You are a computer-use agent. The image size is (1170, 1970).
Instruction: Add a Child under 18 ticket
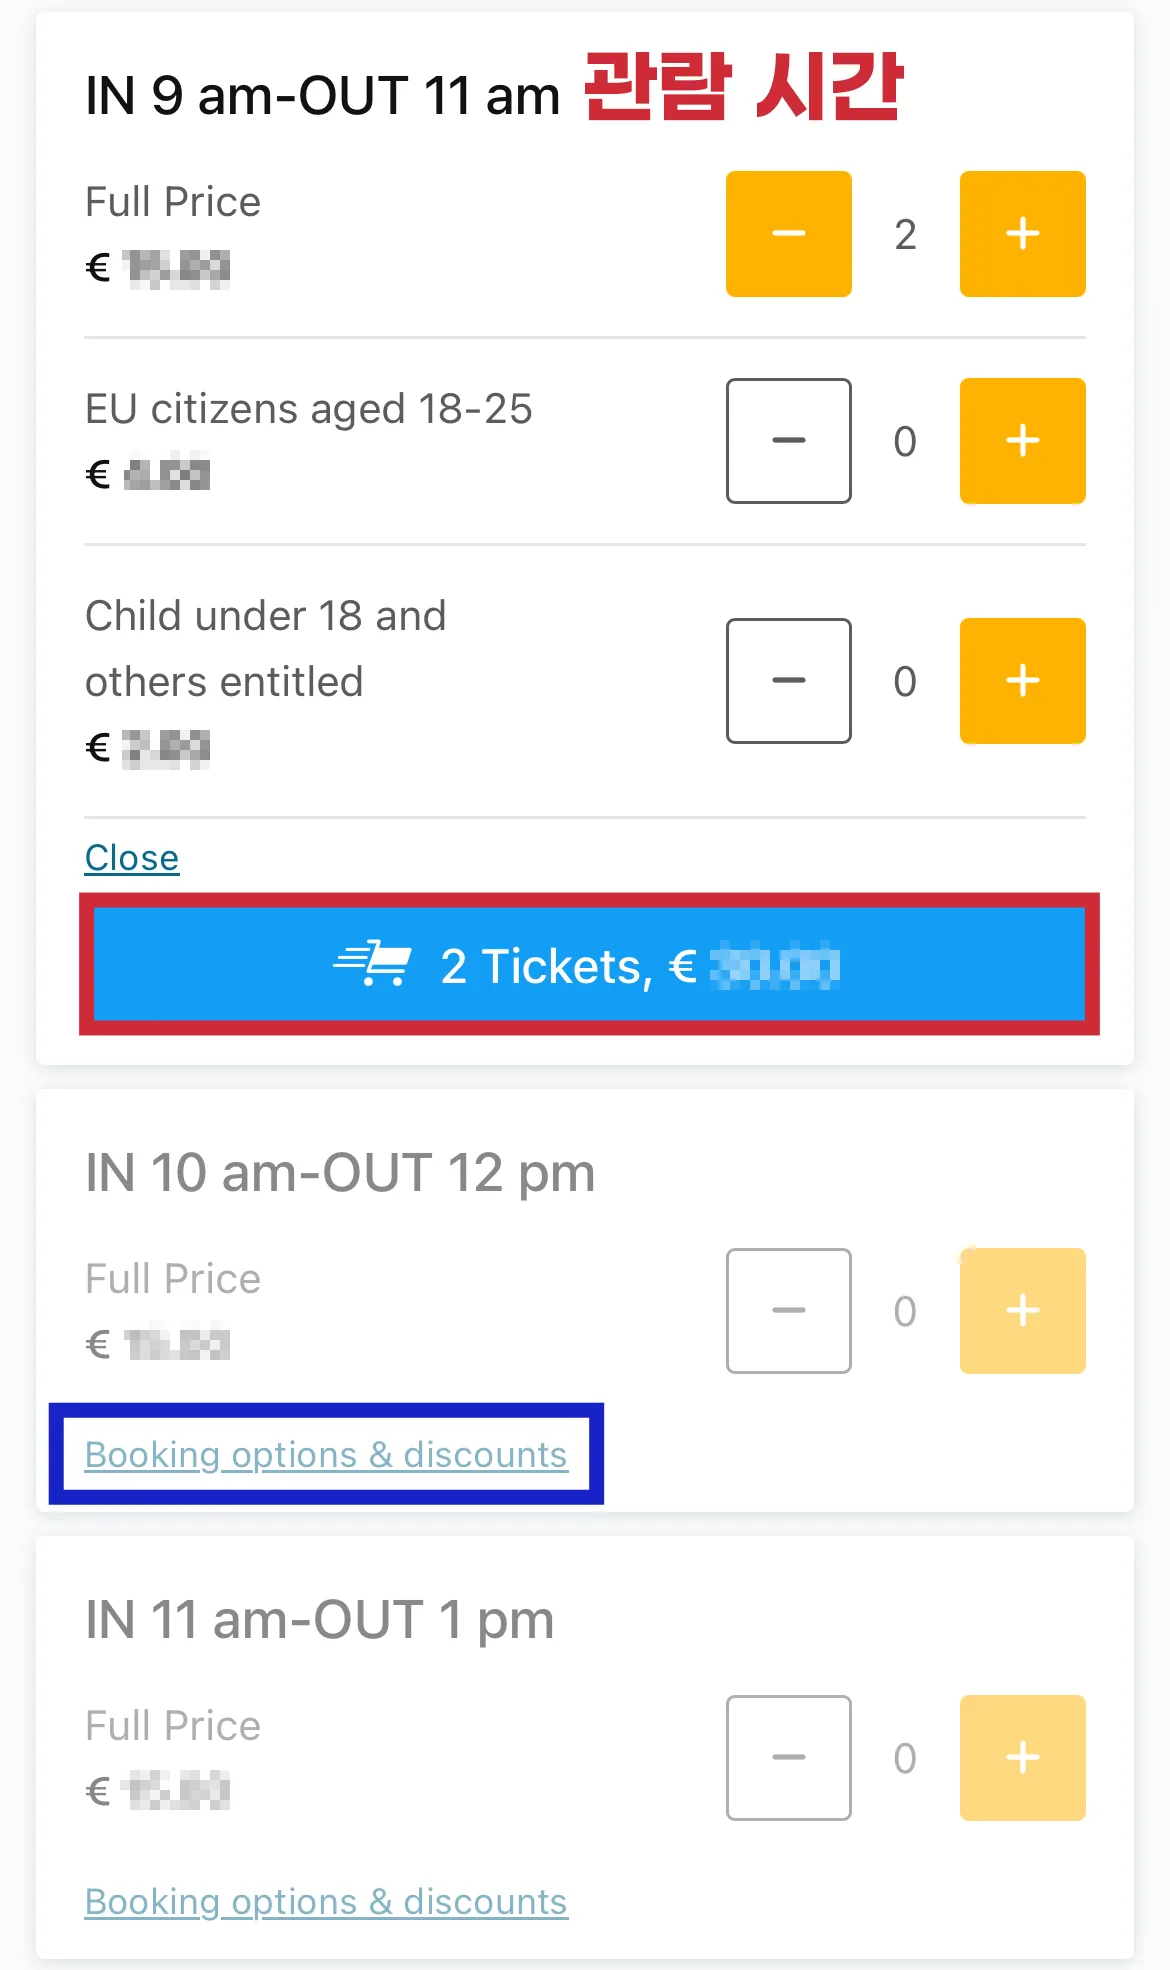[1022, 681]
